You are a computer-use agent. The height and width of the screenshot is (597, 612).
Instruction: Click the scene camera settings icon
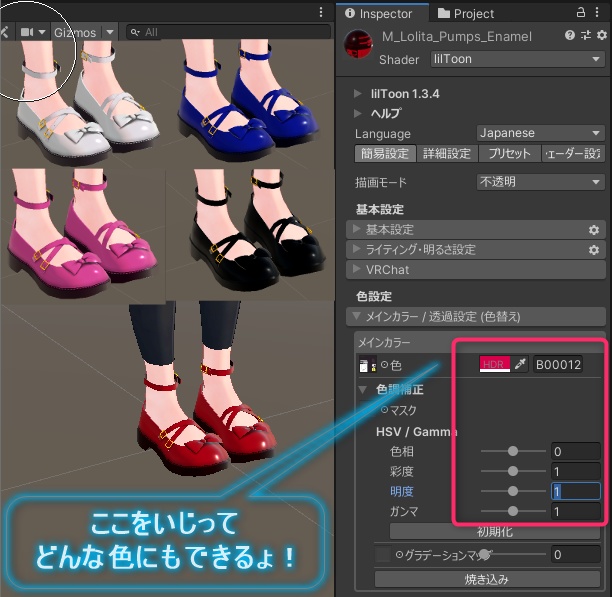click(27, 32)
